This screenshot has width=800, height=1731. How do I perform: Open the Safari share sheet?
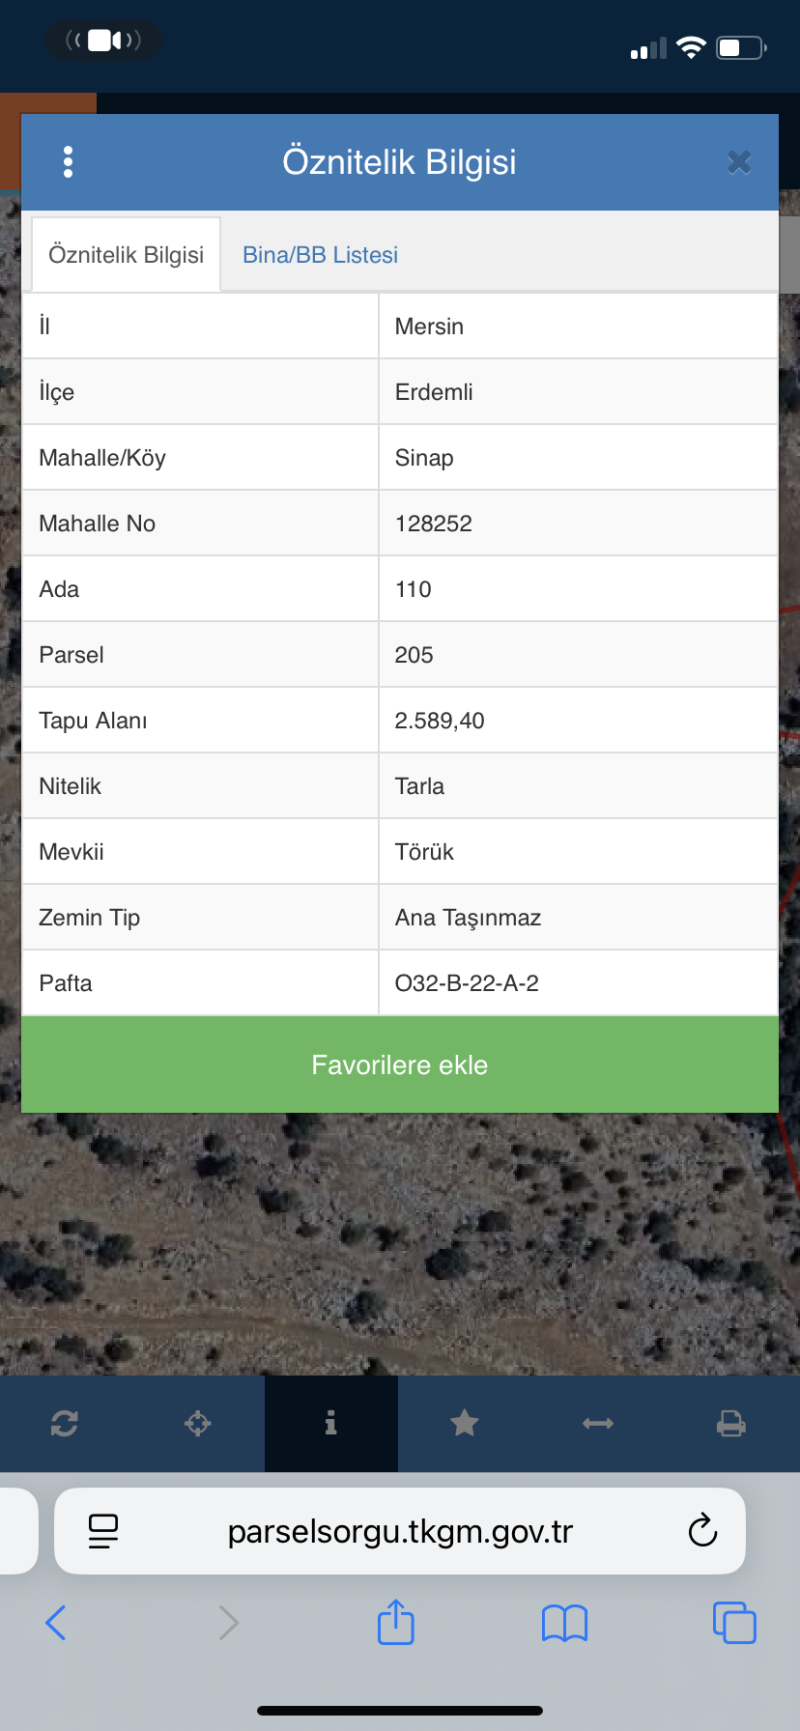coord(396,1621)
